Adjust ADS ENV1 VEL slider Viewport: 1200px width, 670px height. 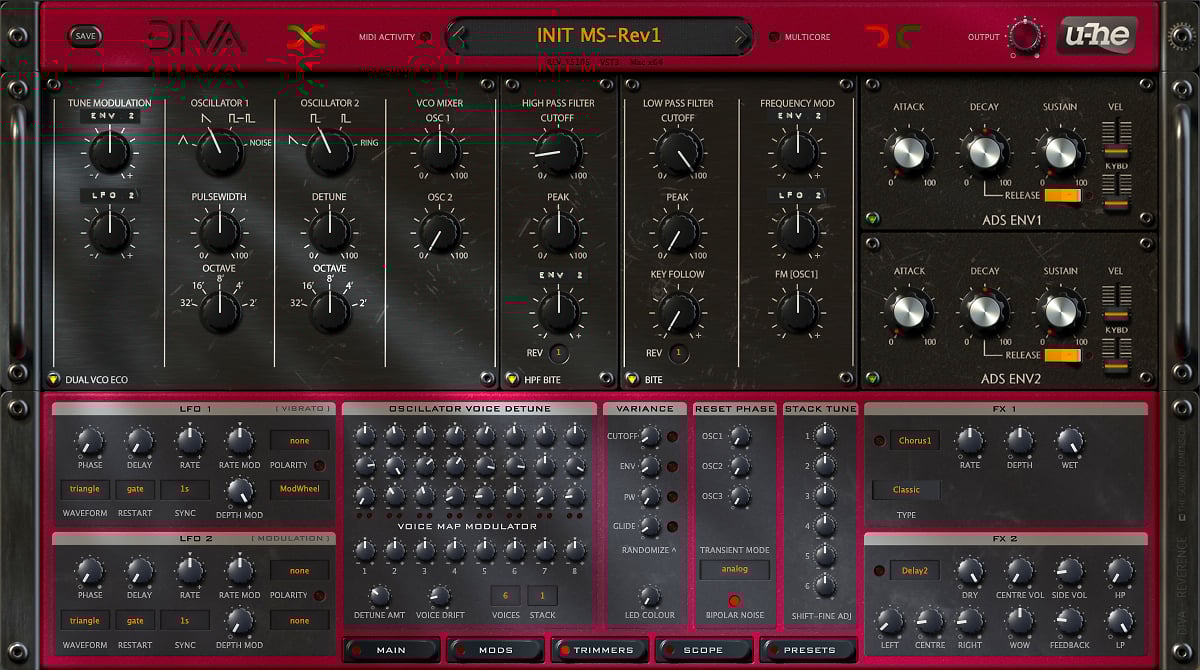tap(1116, 139)
